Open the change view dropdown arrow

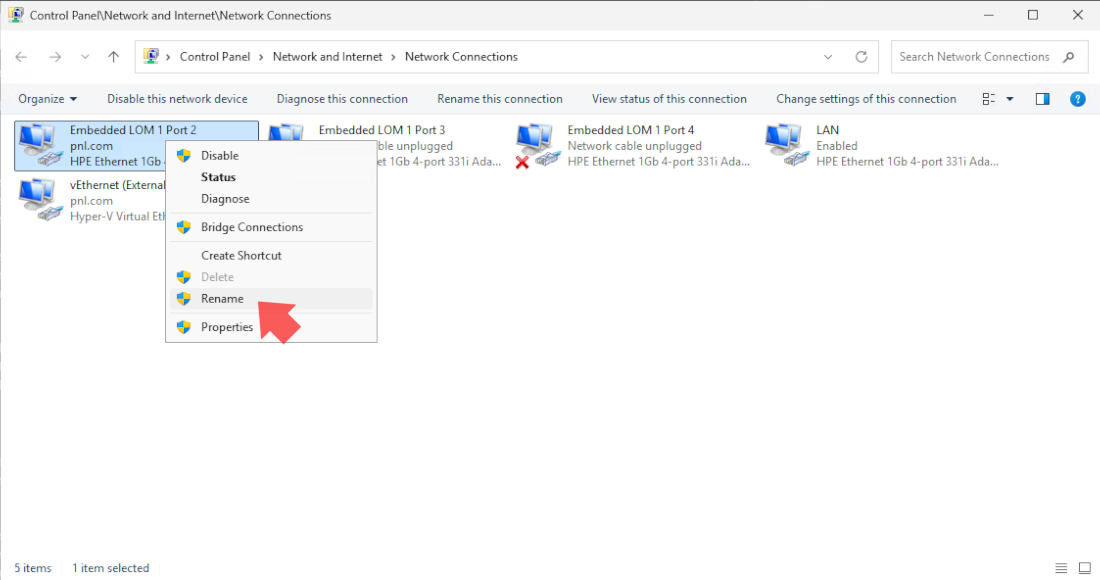(x=1009, y=99)
